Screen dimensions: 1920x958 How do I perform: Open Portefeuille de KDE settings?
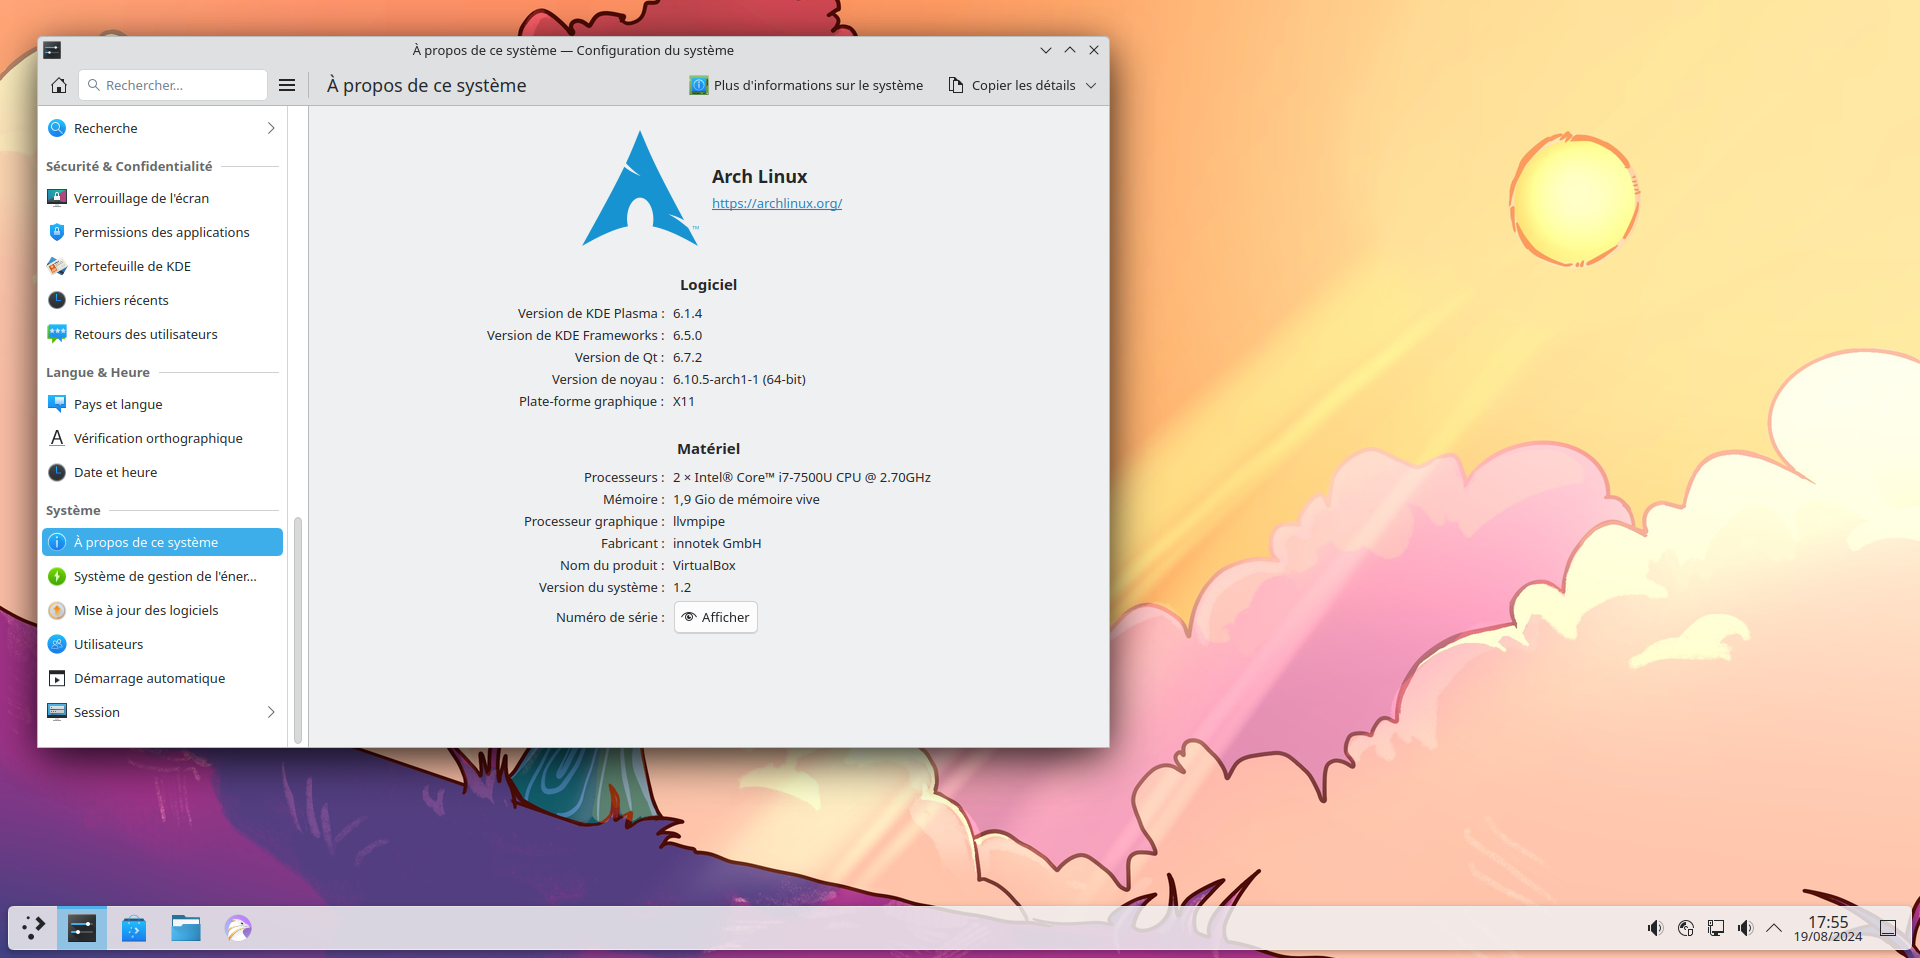coord(162,266)
